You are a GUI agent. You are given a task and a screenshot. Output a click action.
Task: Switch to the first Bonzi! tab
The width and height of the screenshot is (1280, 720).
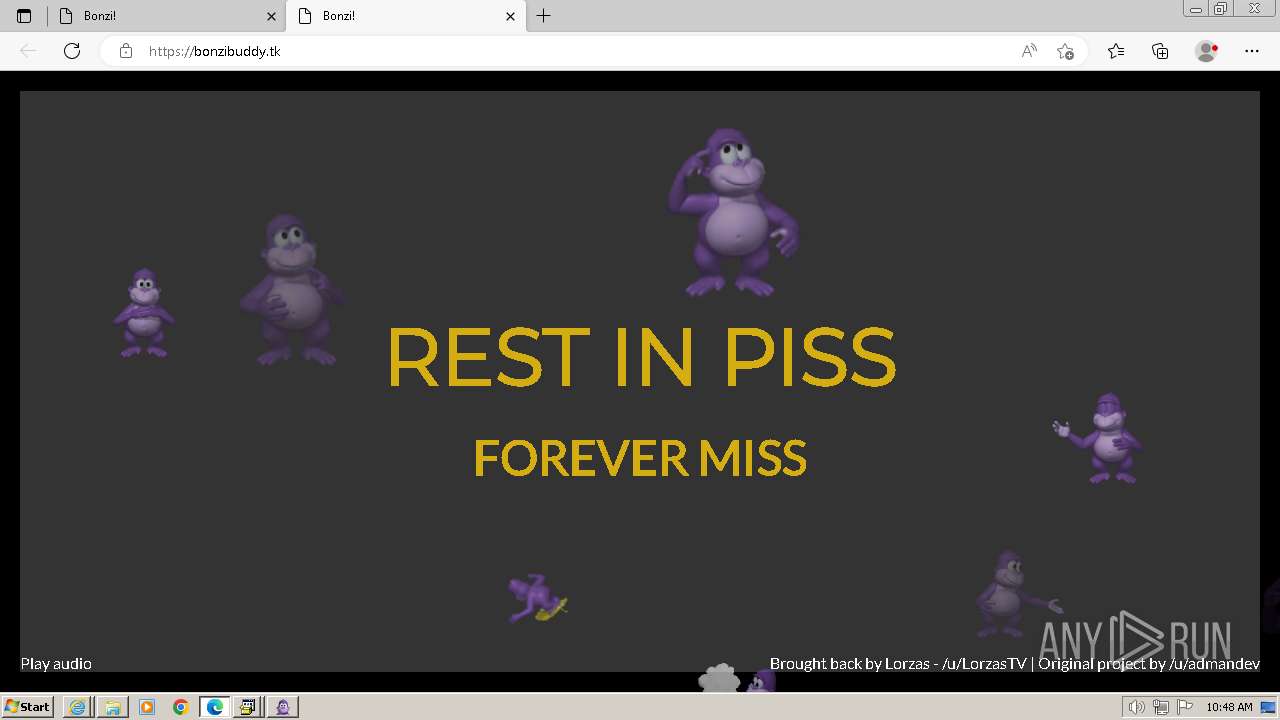166,16
